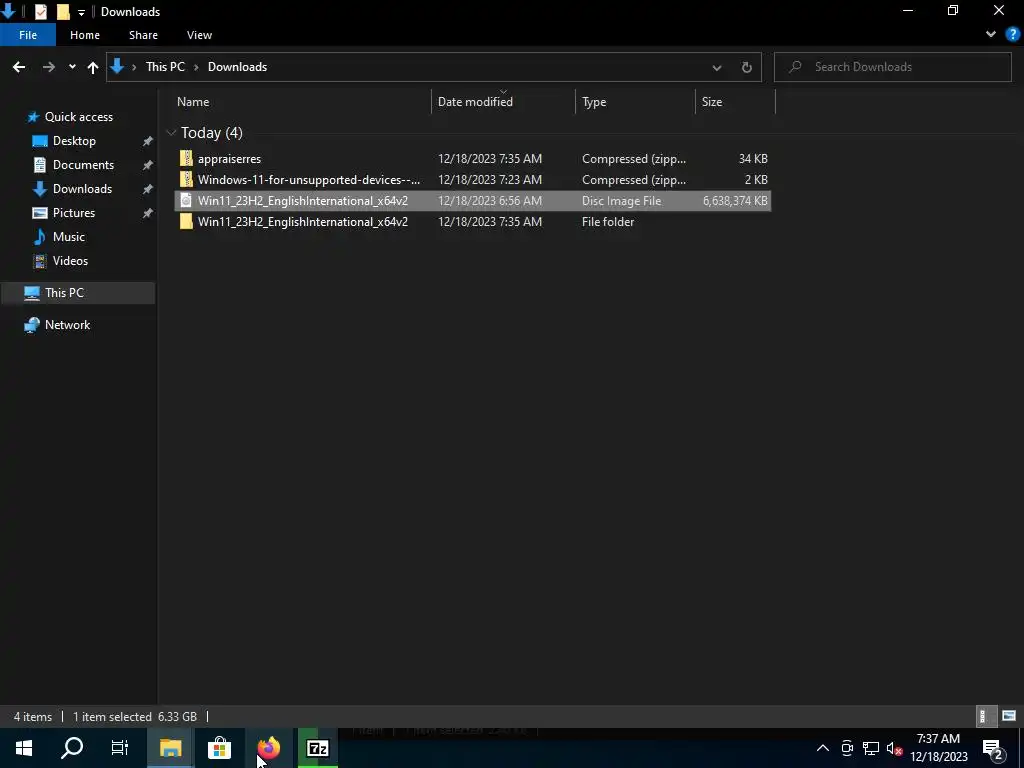The height and width of the screenshot is (768, 1024).
Task: Click This PC in address breadcrumb
Action: tap(165, 67)
